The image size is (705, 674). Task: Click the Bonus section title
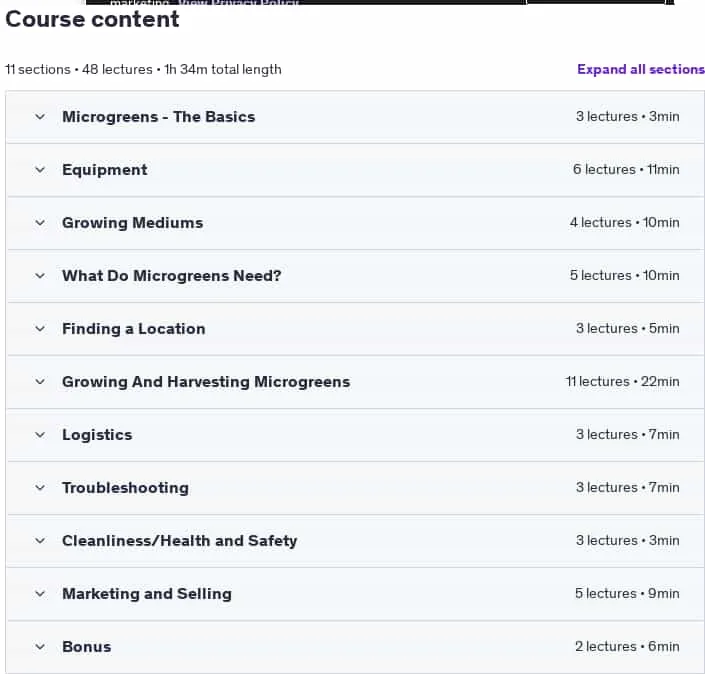[87, 647]
